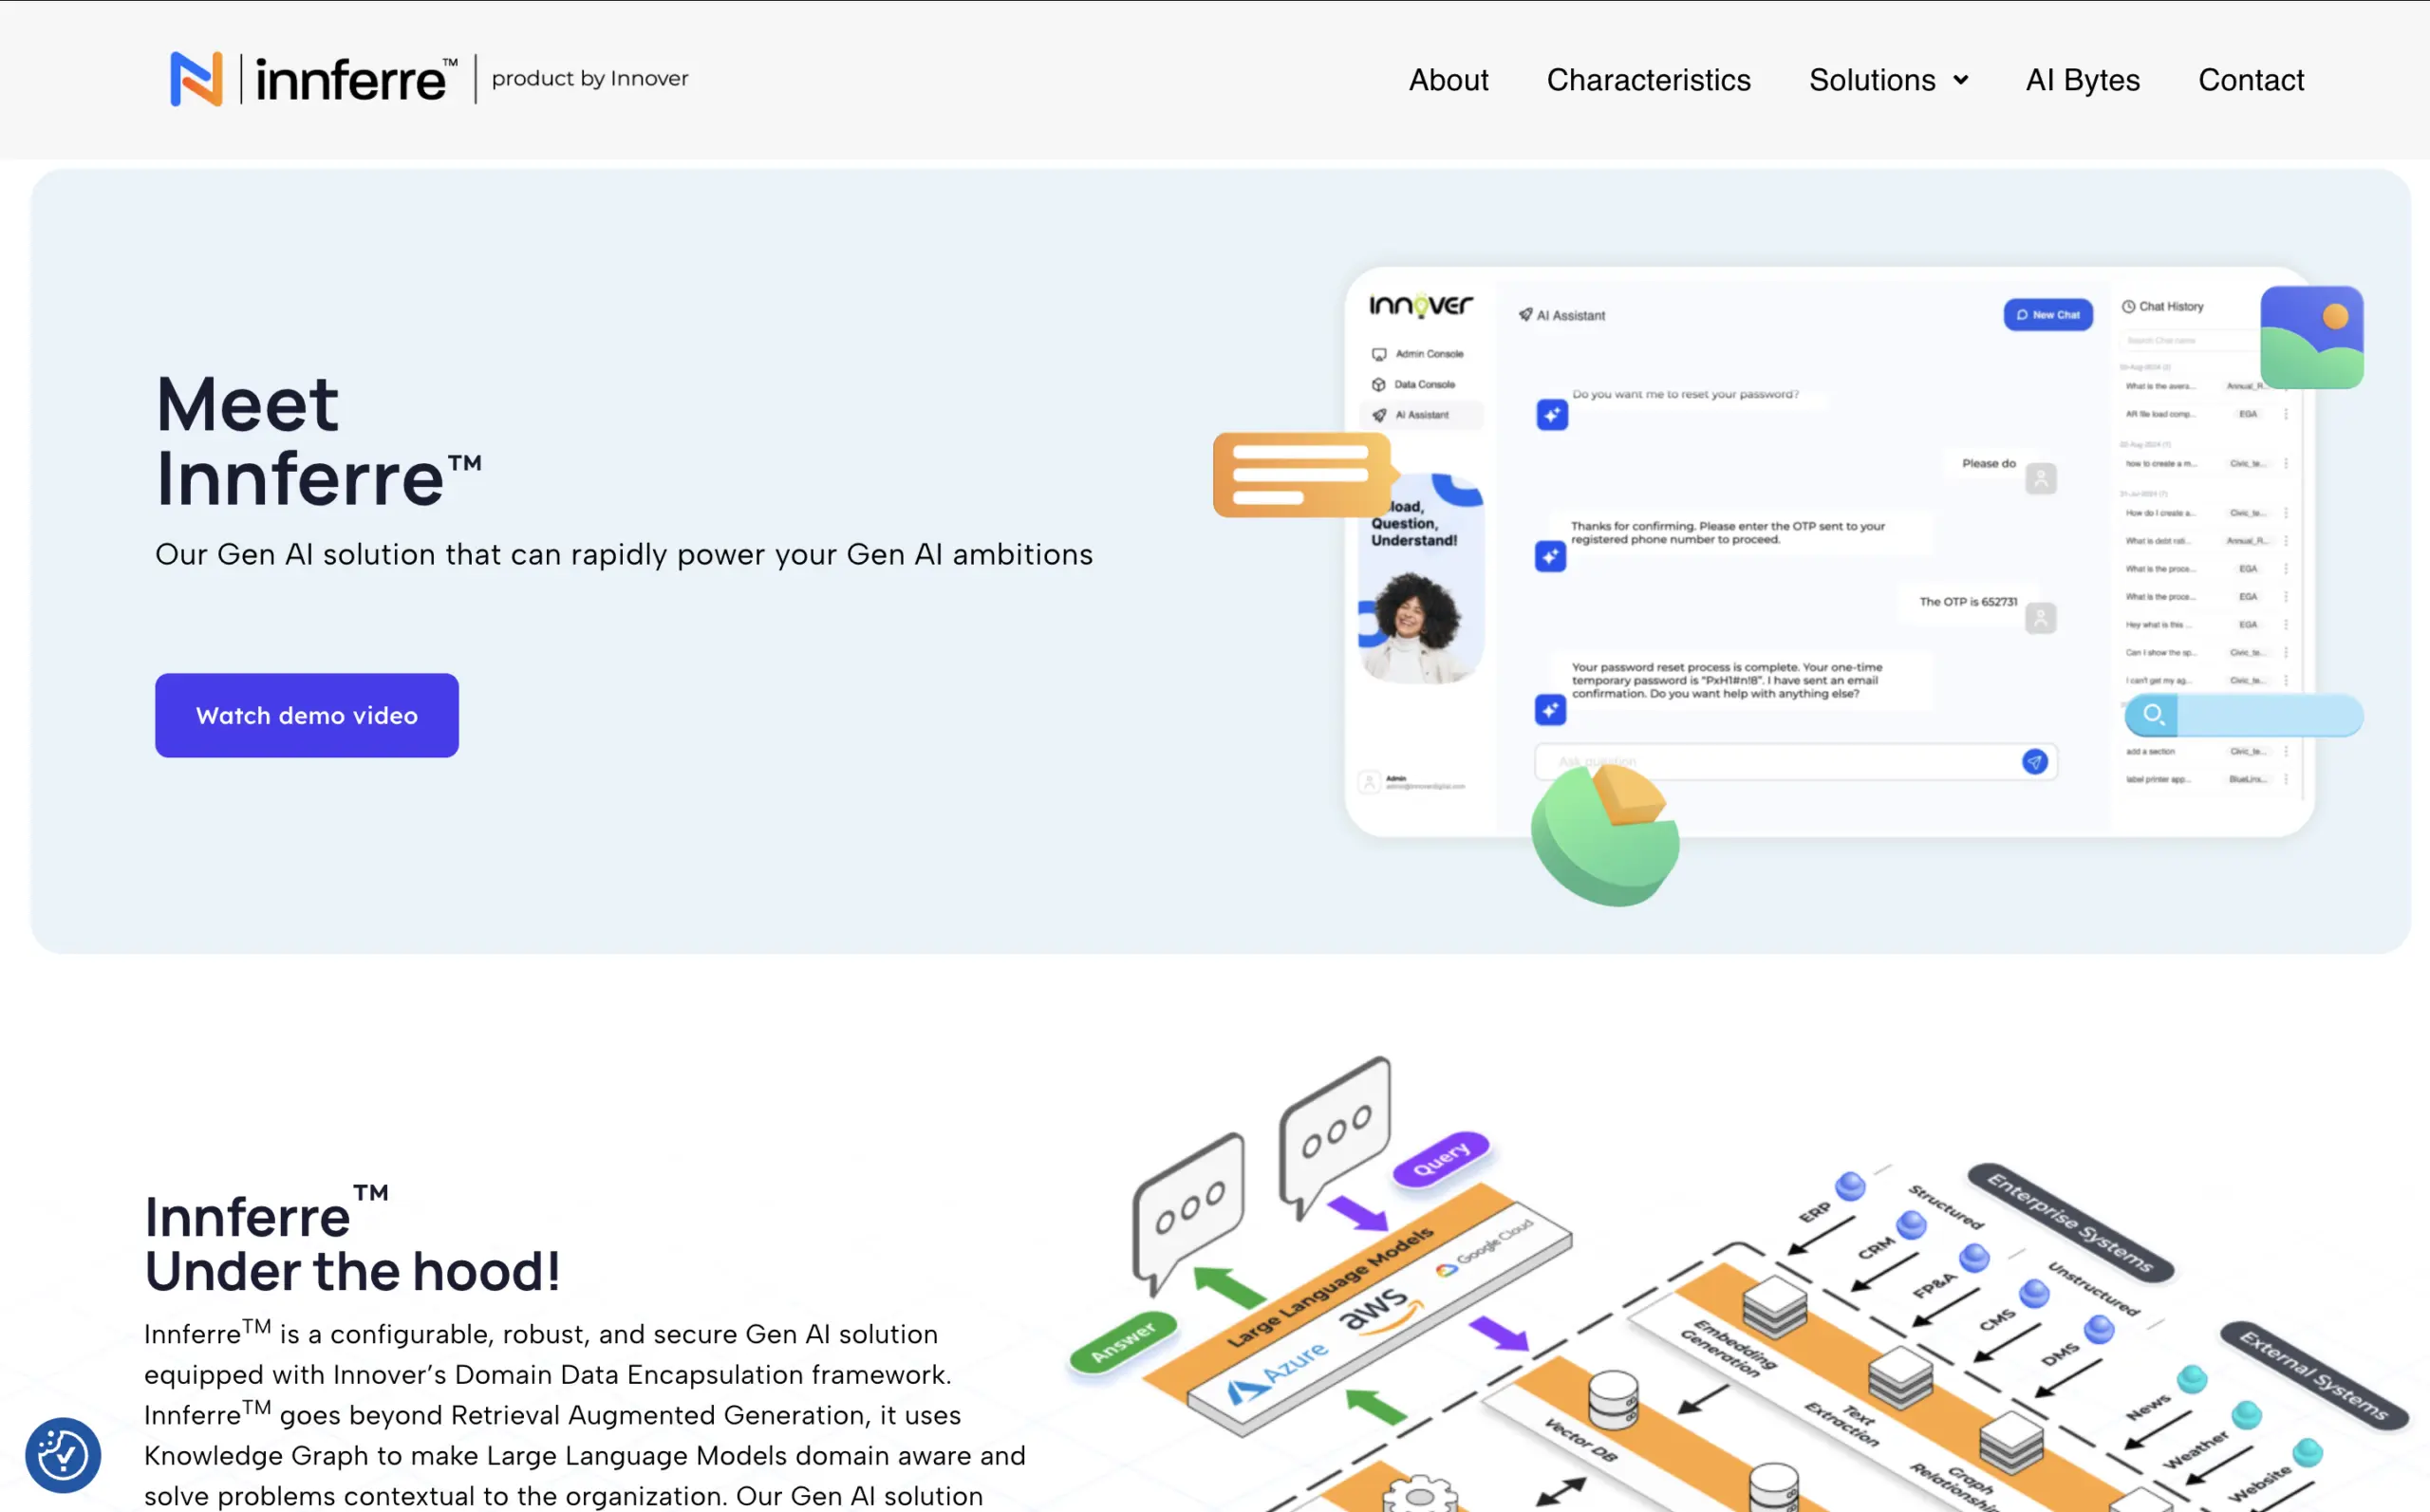Click Watch demo video button
Screen dimensions: 2430x1512
pyautogui.click(x=307, y=715)
